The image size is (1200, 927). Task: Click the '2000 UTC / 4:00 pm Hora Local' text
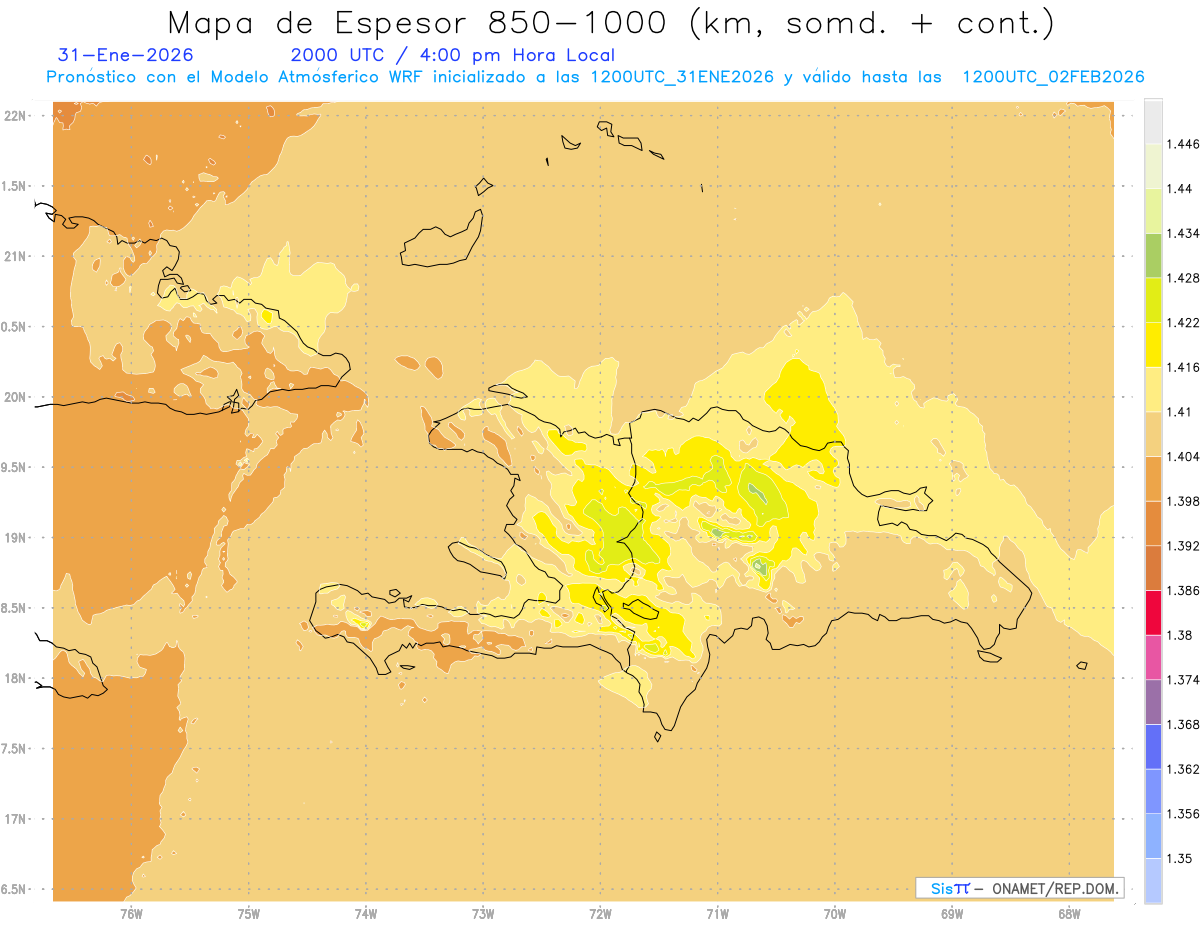(x=453, y=56)
